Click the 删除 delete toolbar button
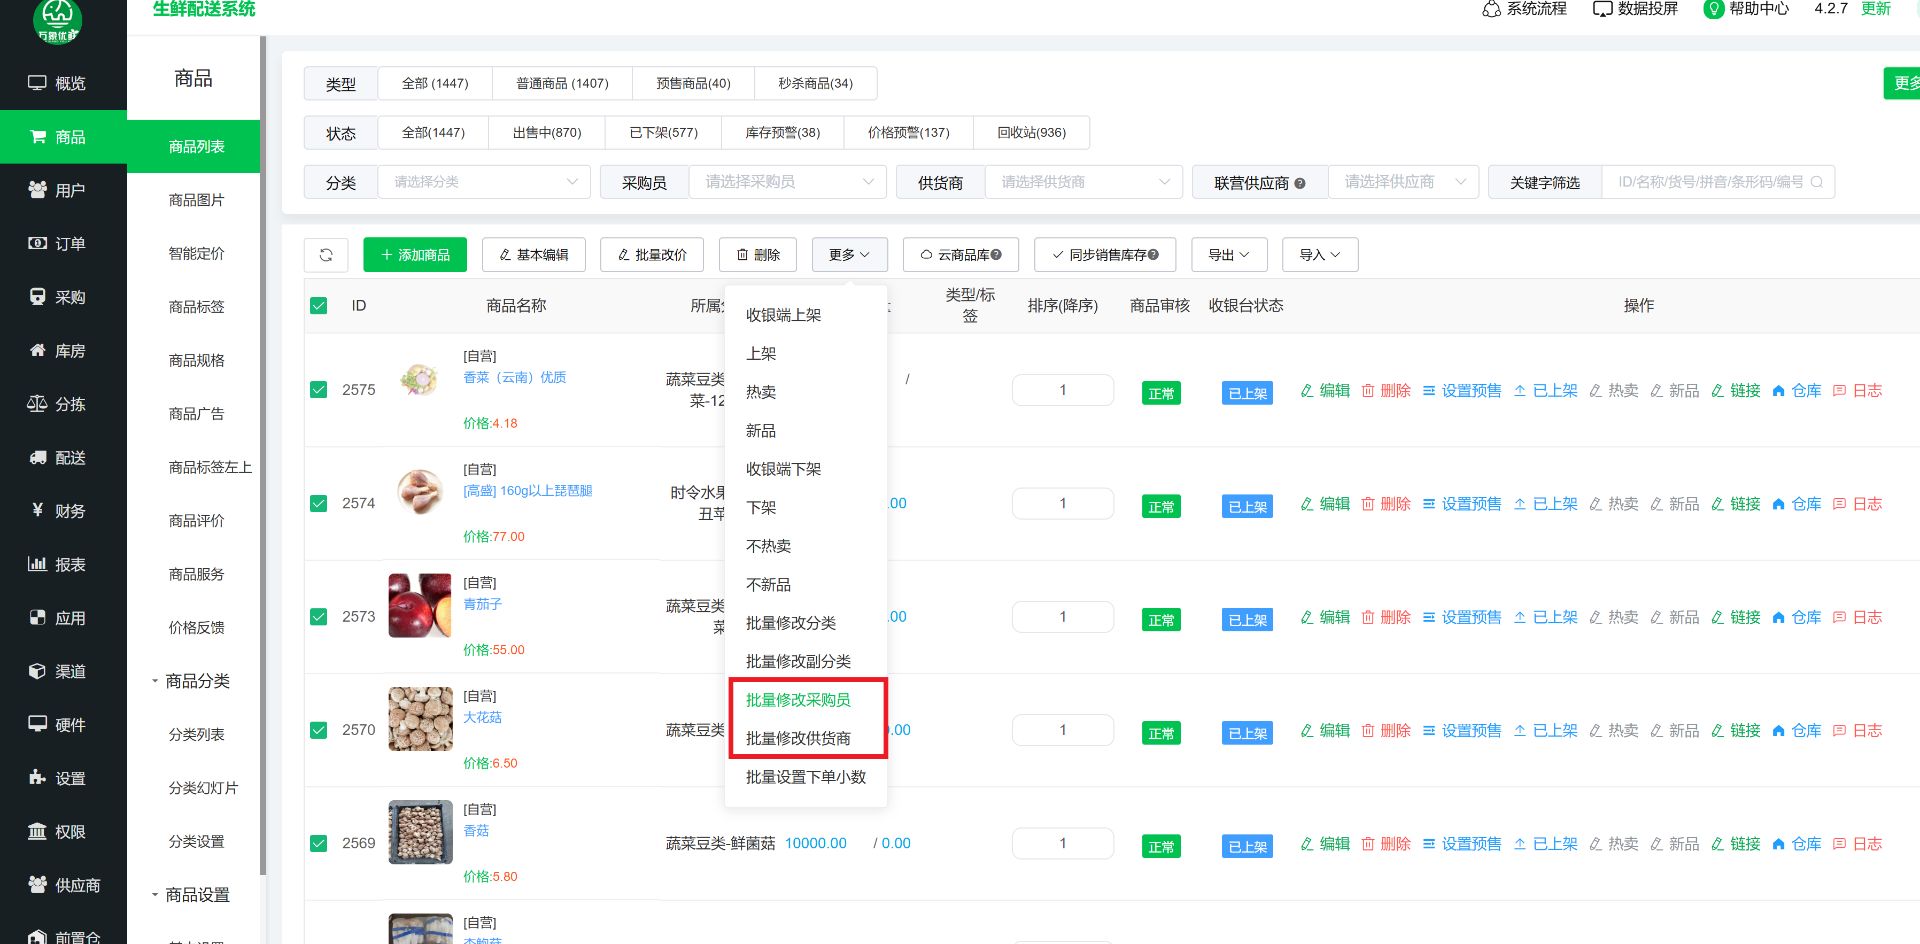This screenshot has height=944, width=1920. (758, 255)
